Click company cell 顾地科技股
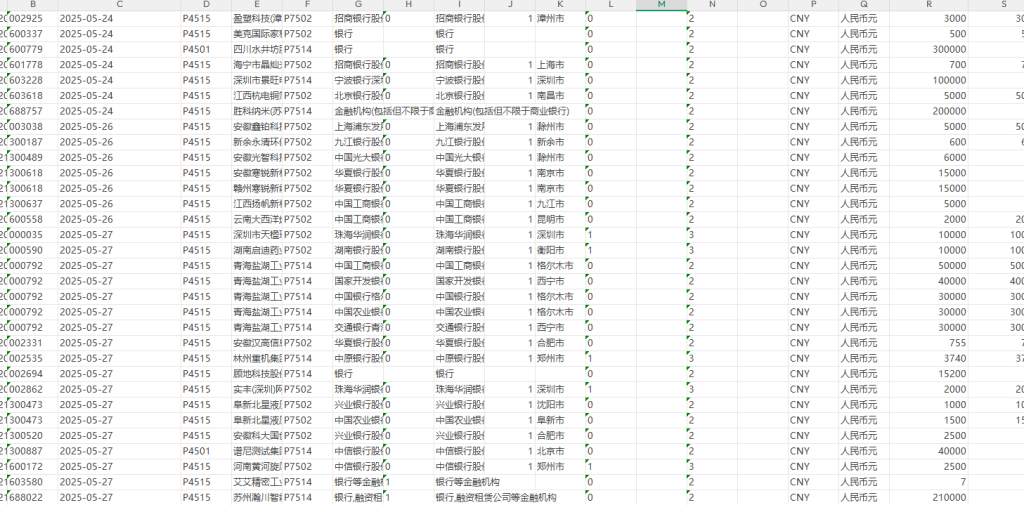1024x505 pixels. click(x=257, y=374)
